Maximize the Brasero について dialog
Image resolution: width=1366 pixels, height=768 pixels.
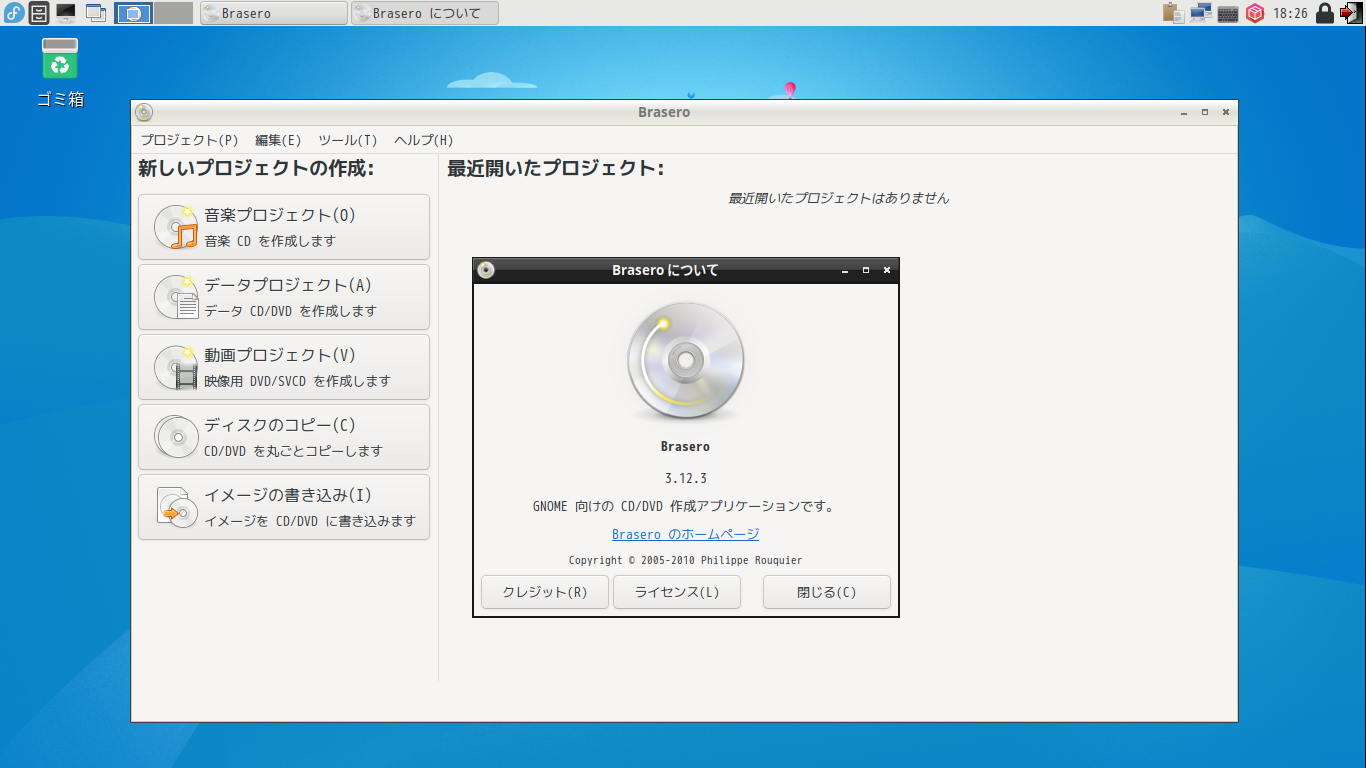pyautogui.click(x=866, y=270)
